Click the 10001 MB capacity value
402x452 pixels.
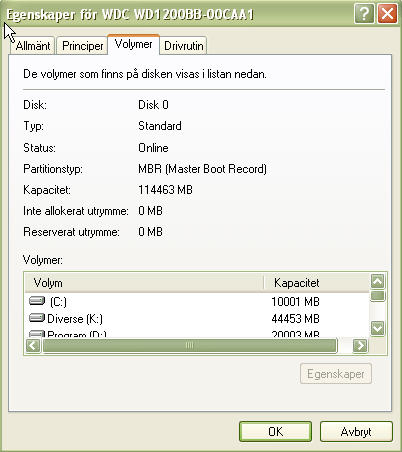[295, 302]
